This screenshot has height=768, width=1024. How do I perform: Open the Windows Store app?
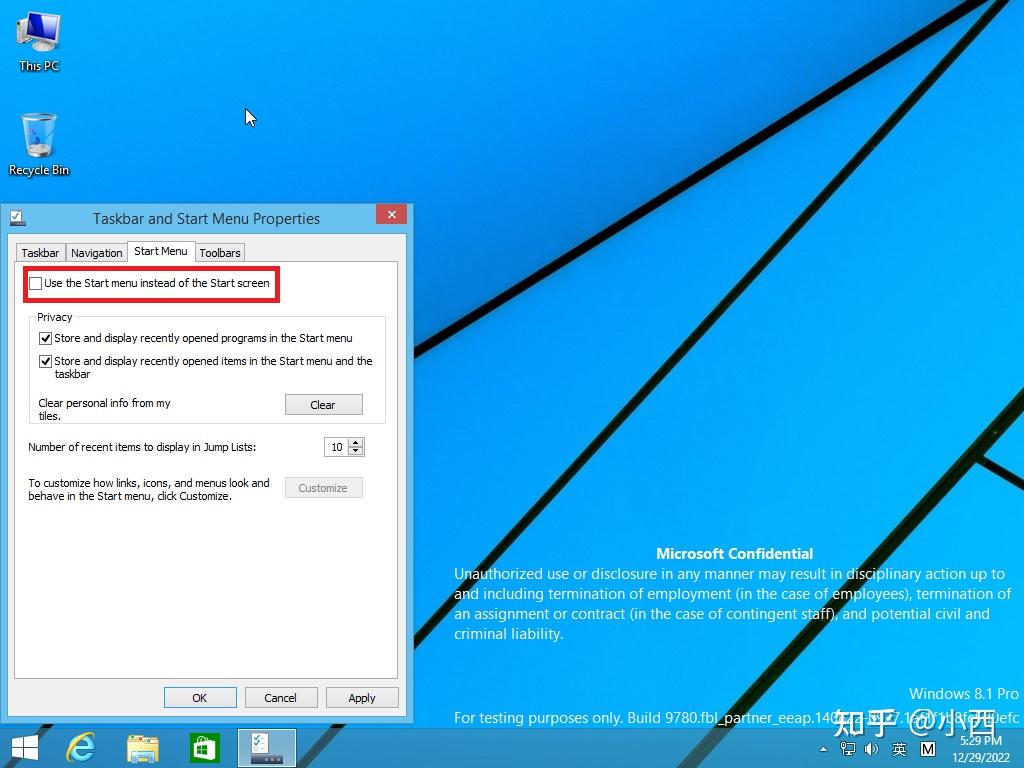click(x=205, y=747)
